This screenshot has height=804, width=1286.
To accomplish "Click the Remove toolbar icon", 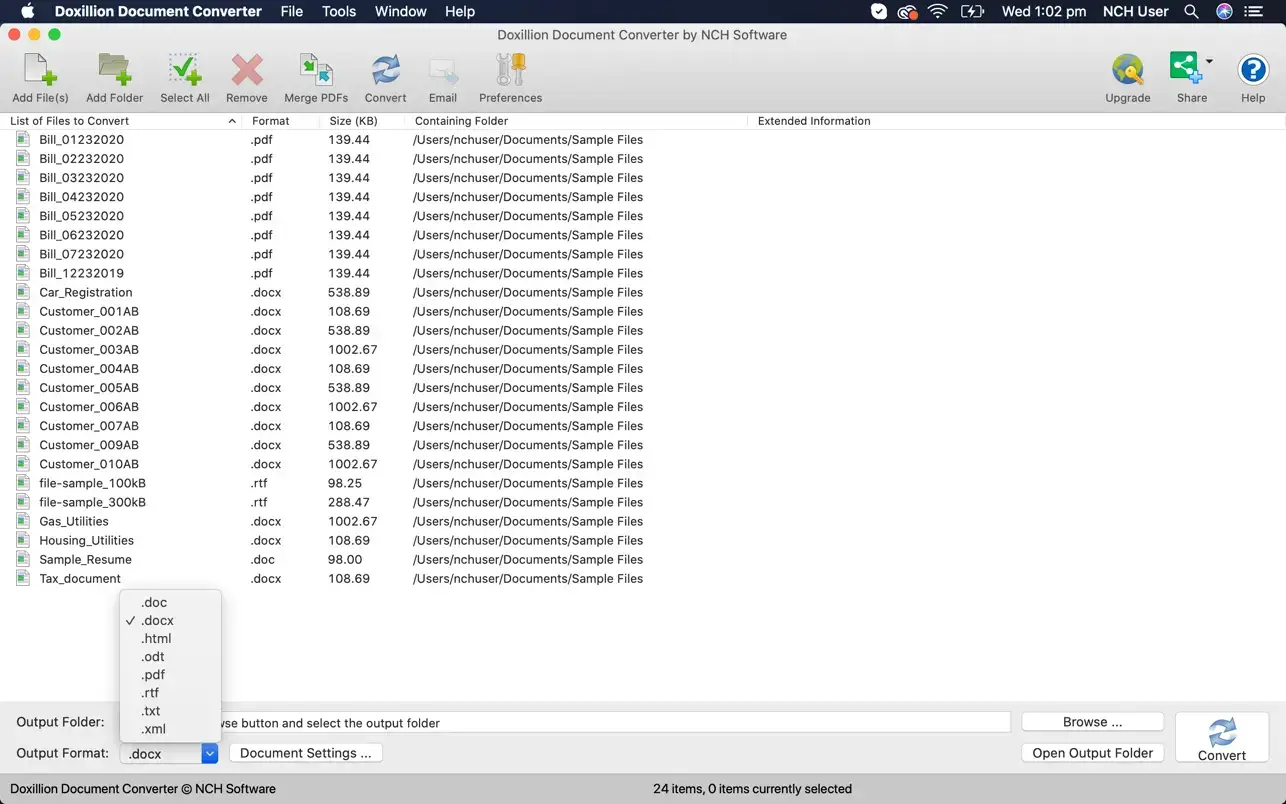I will click(247, 78).
